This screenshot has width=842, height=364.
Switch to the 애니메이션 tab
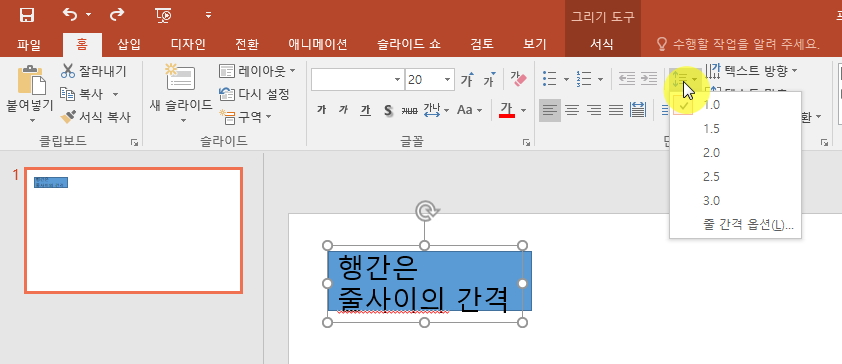(317, 45)
